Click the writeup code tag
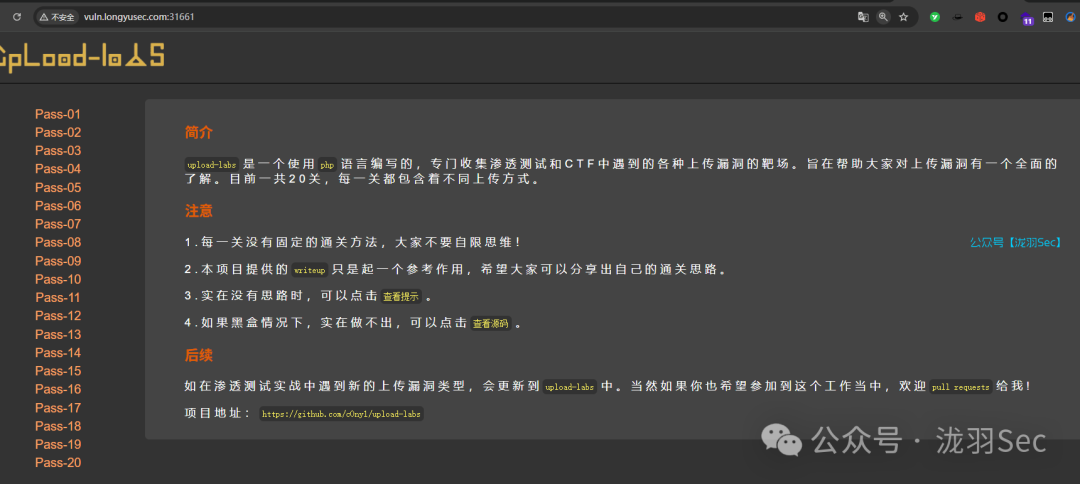The image size is (1080, 484). 309,270
